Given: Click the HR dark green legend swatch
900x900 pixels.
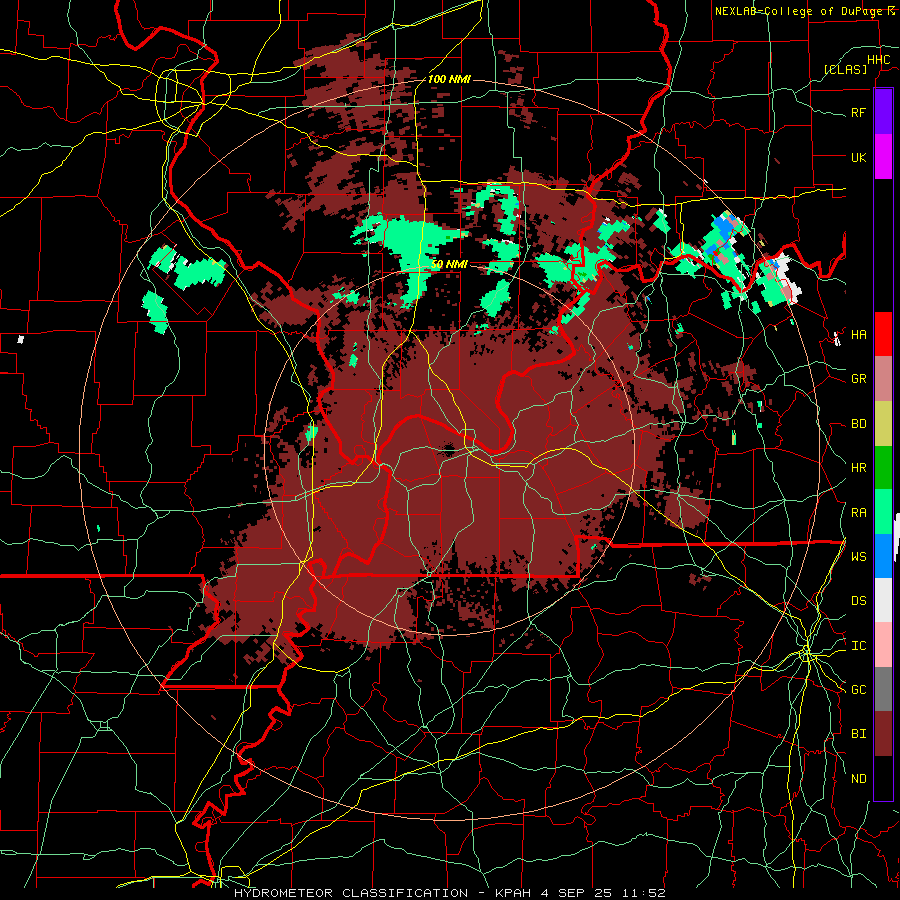Looking at the screenshot, I should coord(883,467).
